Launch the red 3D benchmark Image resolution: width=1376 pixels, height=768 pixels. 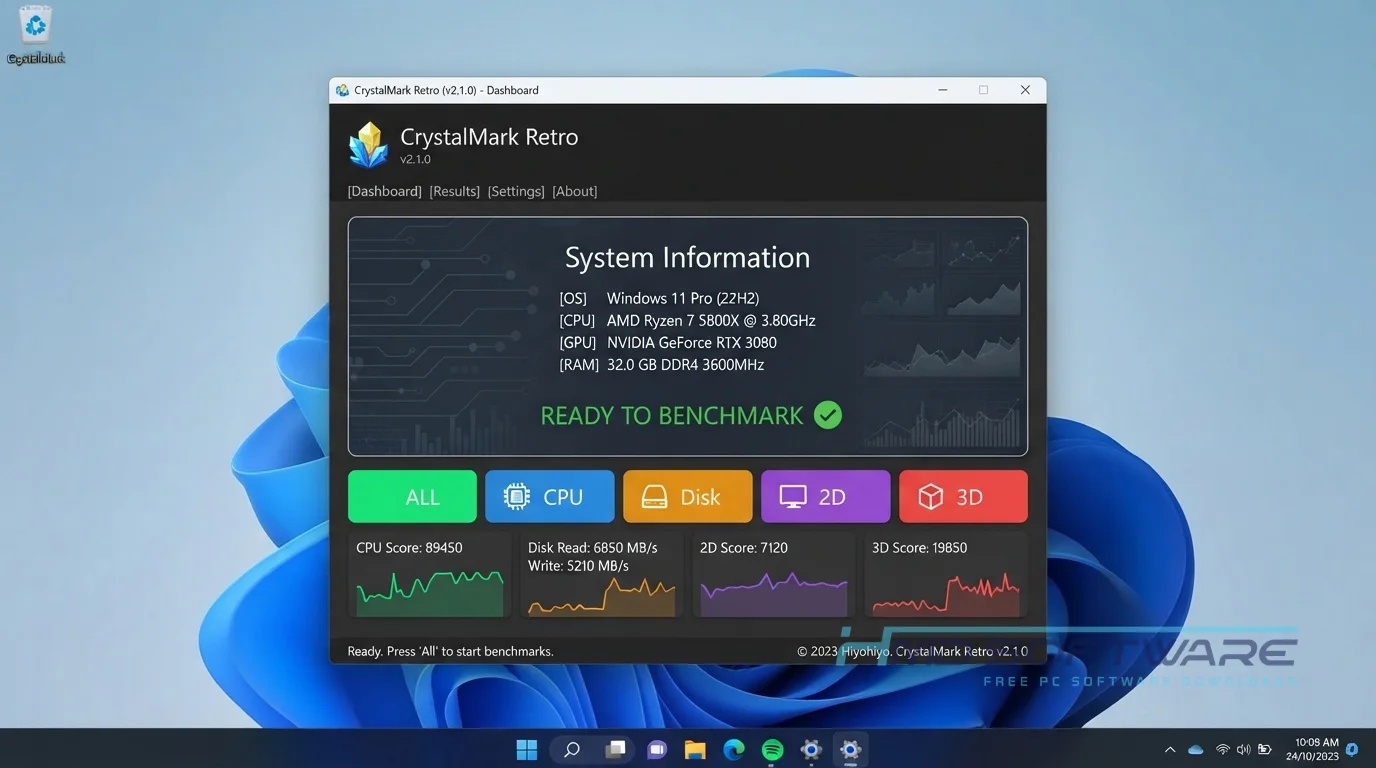click(963, 497)
